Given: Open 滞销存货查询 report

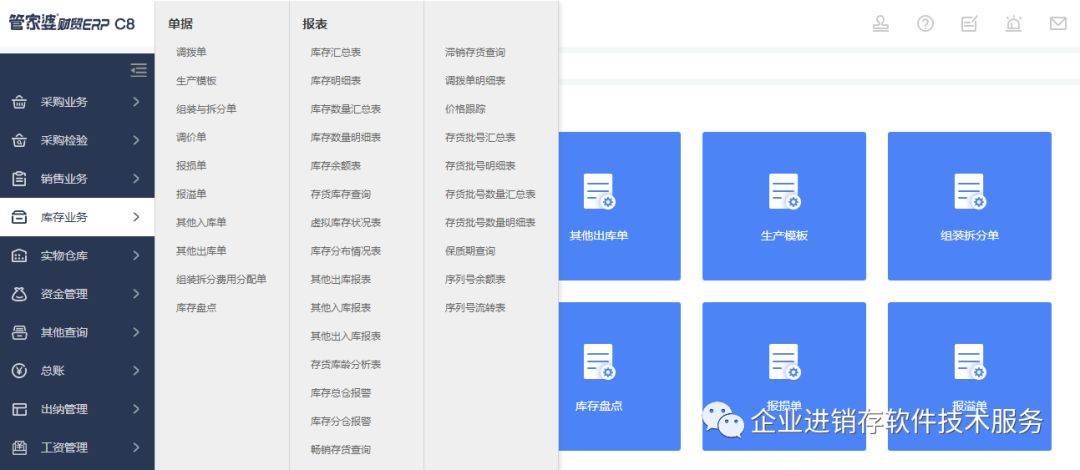Looking at the screenshot, I should pyautogui.click(x=475, y=52).
